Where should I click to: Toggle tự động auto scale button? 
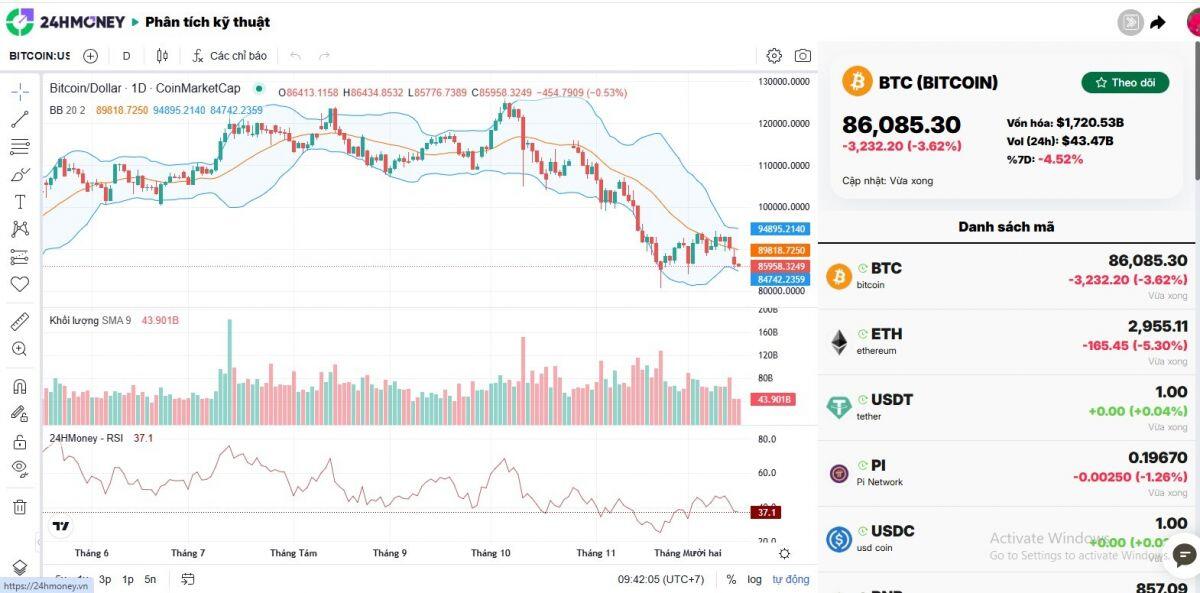point(791,579)
